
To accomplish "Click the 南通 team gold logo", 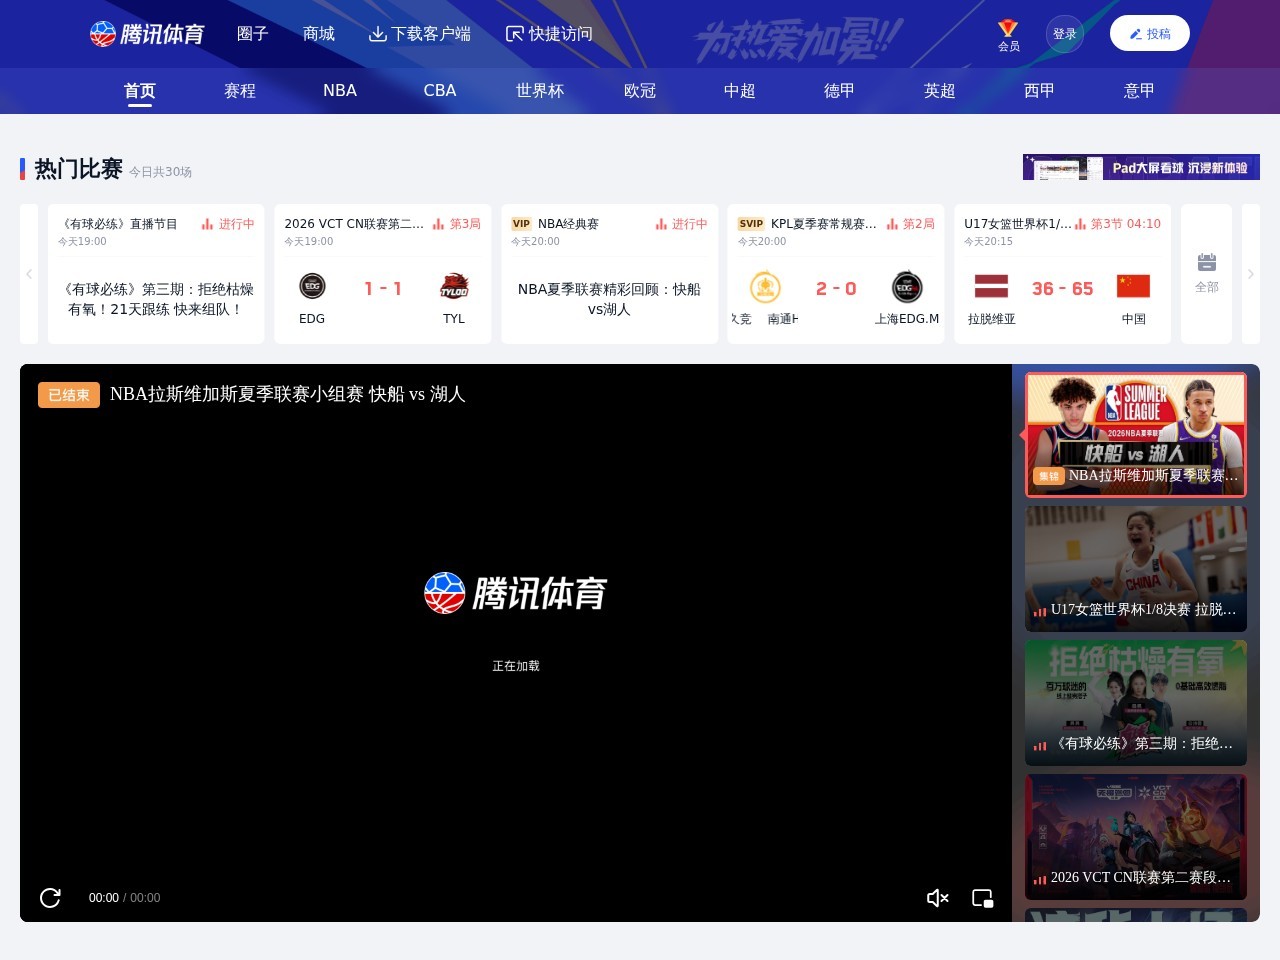I will point(765,287).
